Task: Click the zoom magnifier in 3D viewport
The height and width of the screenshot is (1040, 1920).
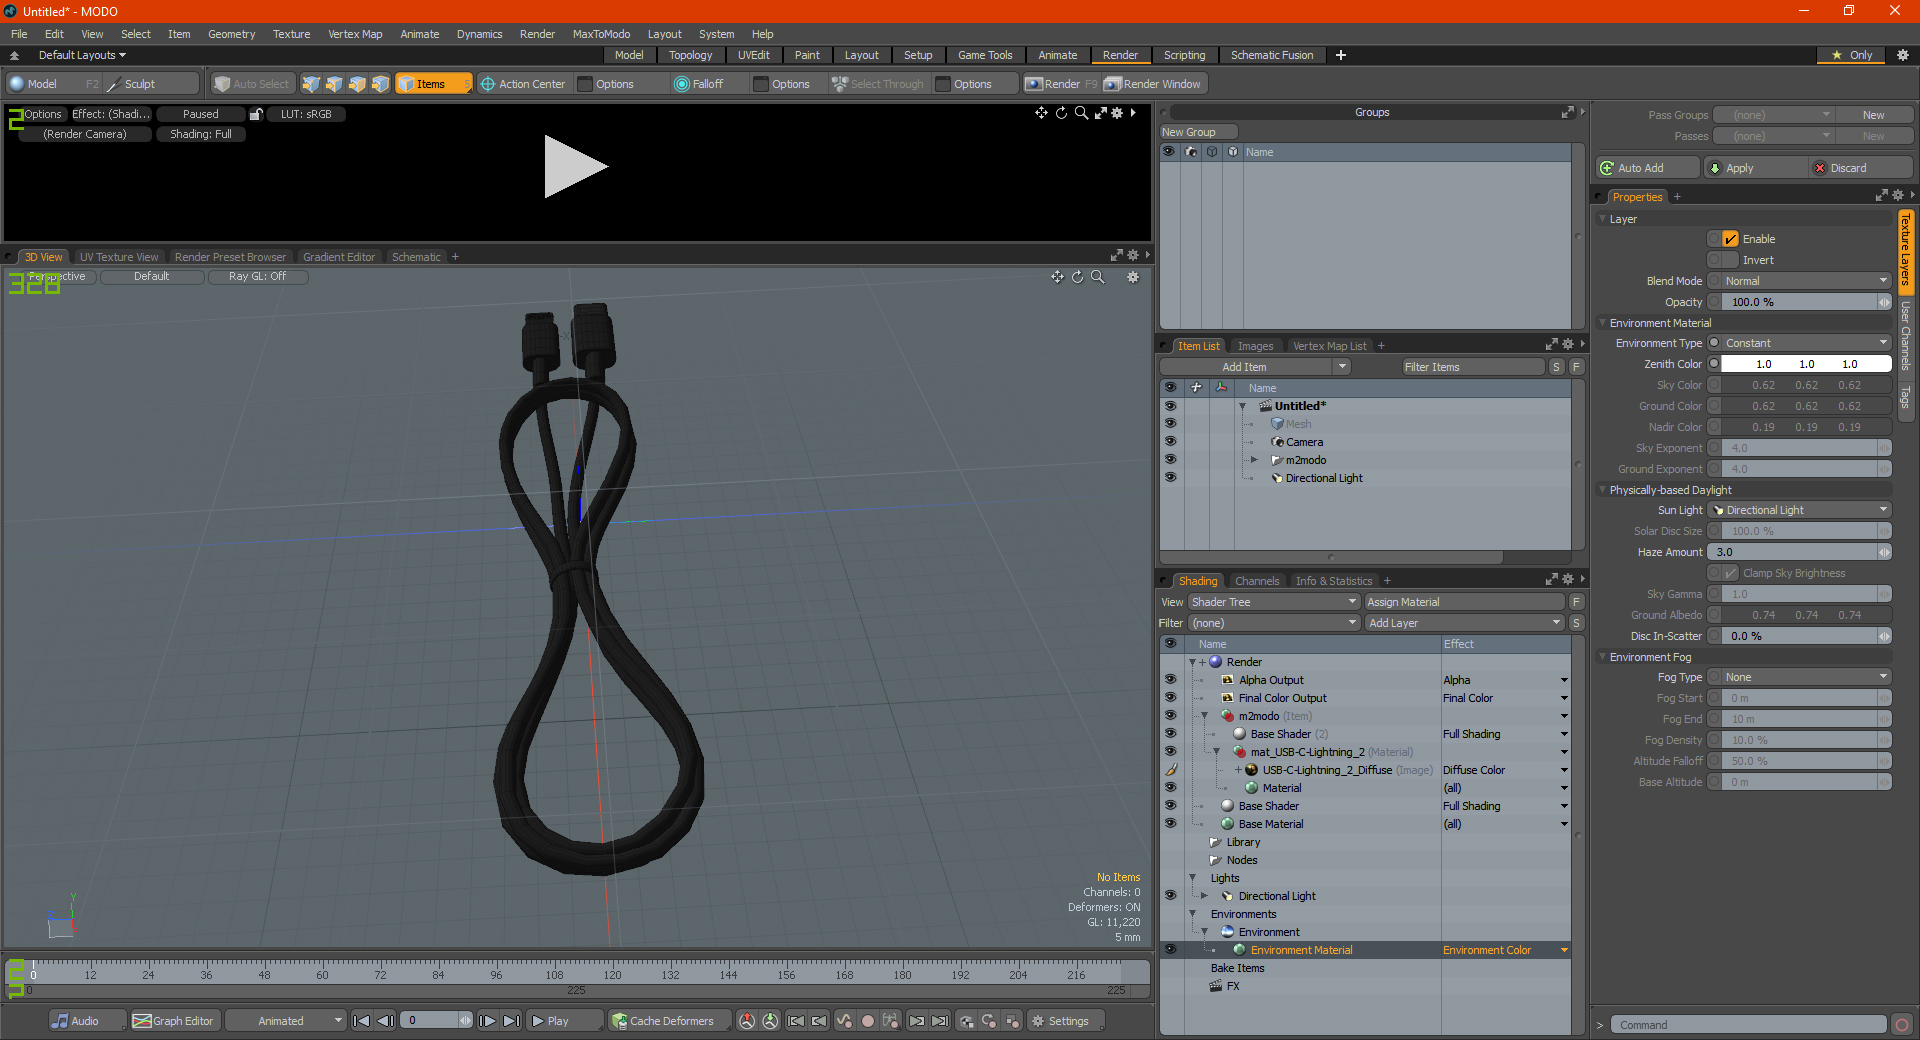Action: click(x=1098, y=277)
